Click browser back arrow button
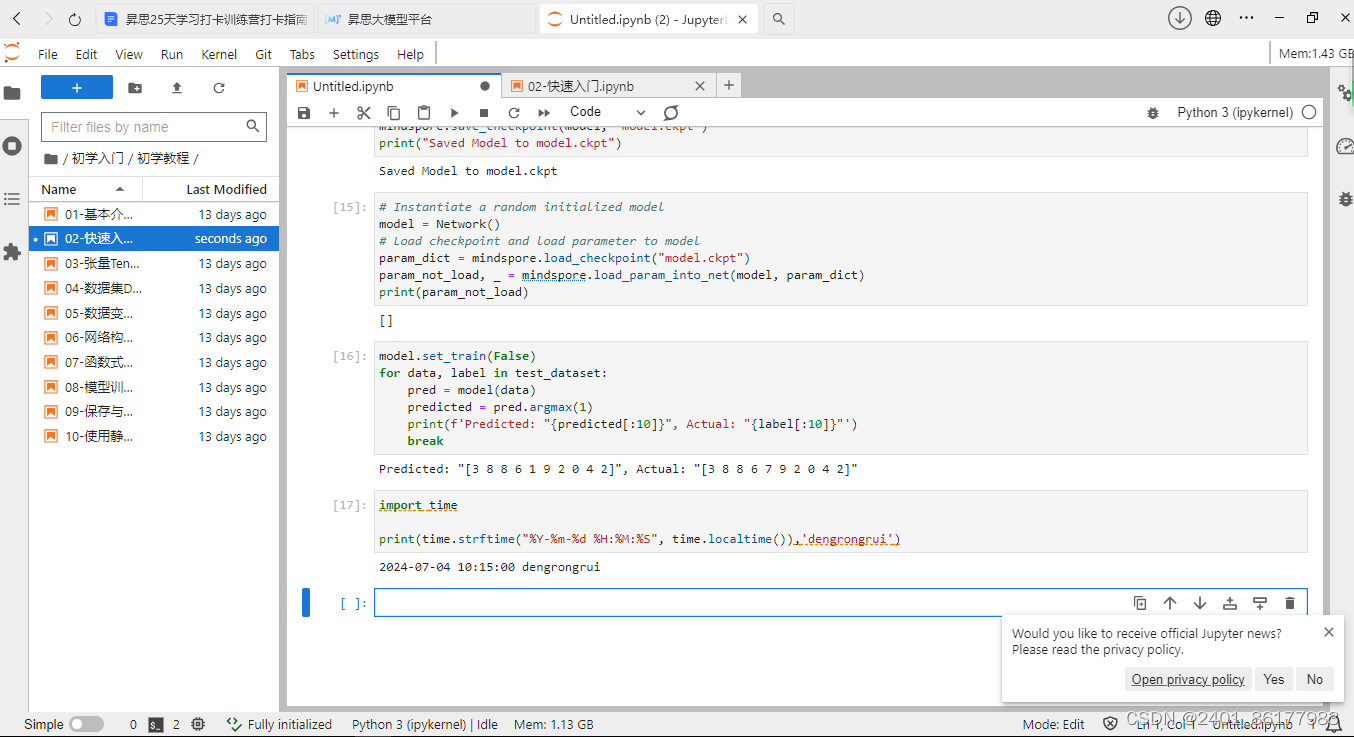 click(x=16, y=19)
